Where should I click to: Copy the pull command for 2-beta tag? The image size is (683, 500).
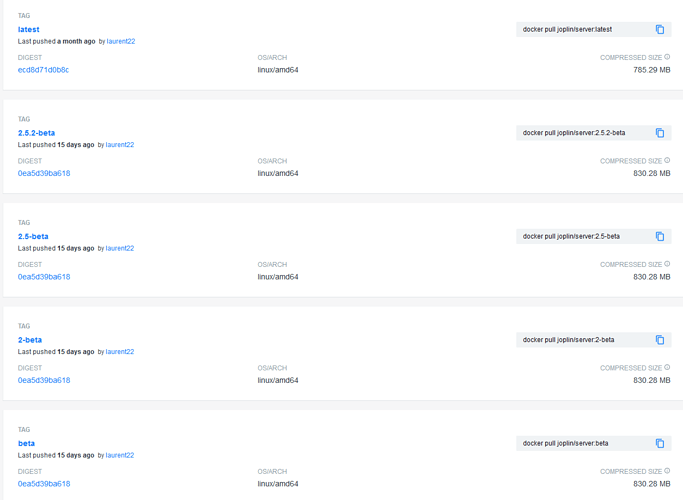pyautogui.click(x=659, y=340)
